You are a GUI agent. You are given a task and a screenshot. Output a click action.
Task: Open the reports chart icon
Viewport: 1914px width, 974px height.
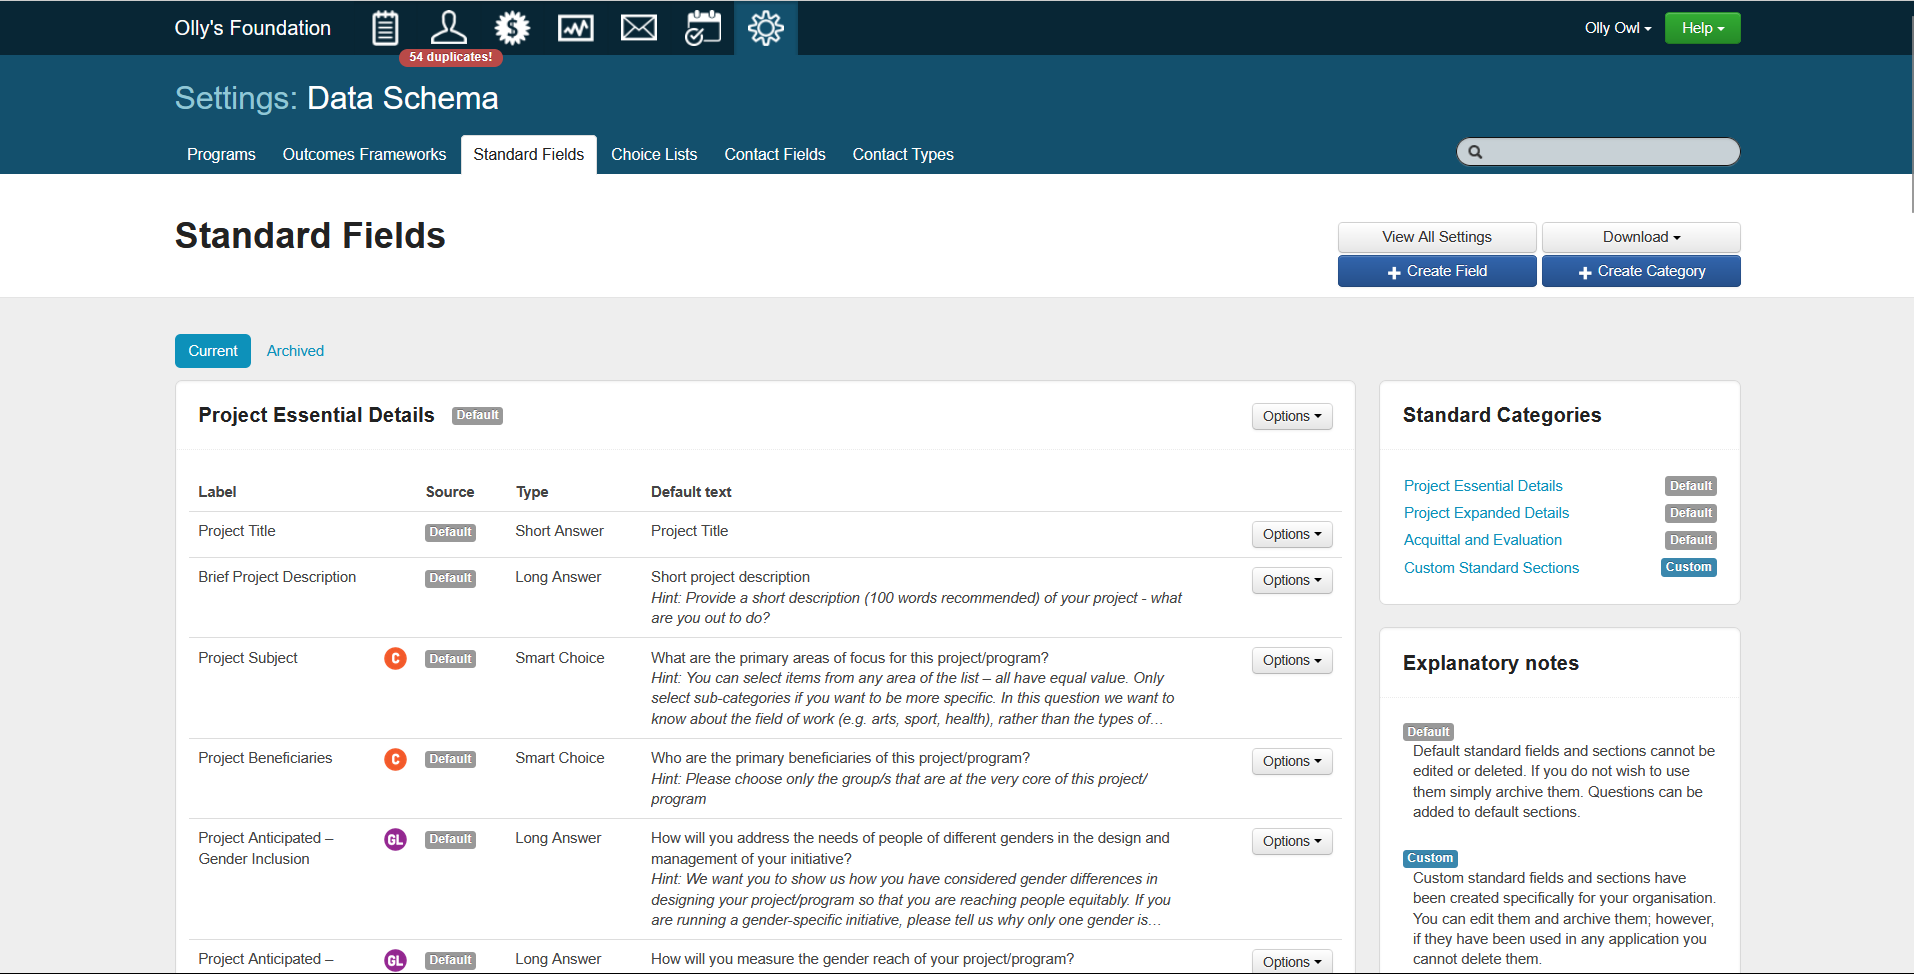[x=575, y=28]
